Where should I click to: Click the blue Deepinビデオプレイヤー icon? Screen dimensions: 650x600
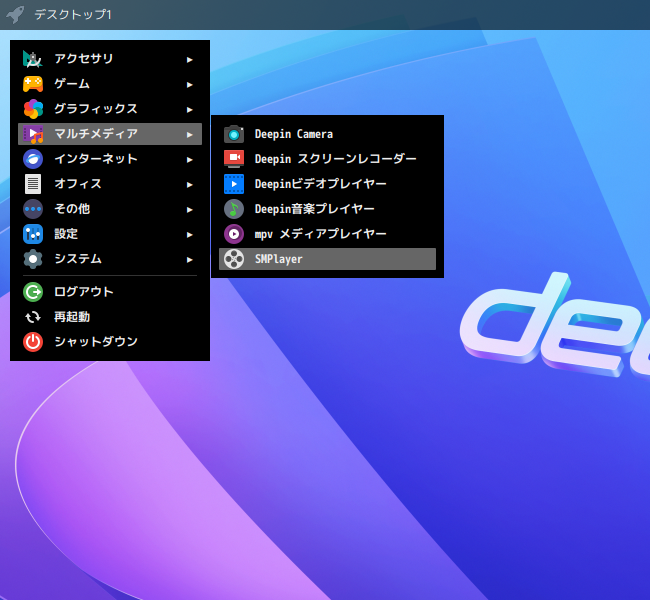tap(234, 184)
